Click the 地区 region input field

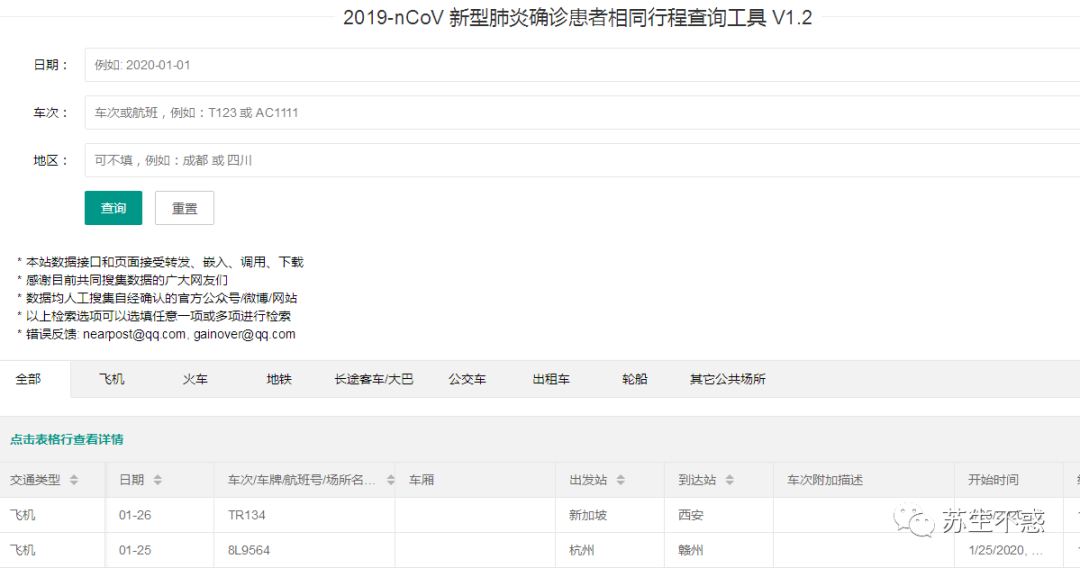[582, 160]
